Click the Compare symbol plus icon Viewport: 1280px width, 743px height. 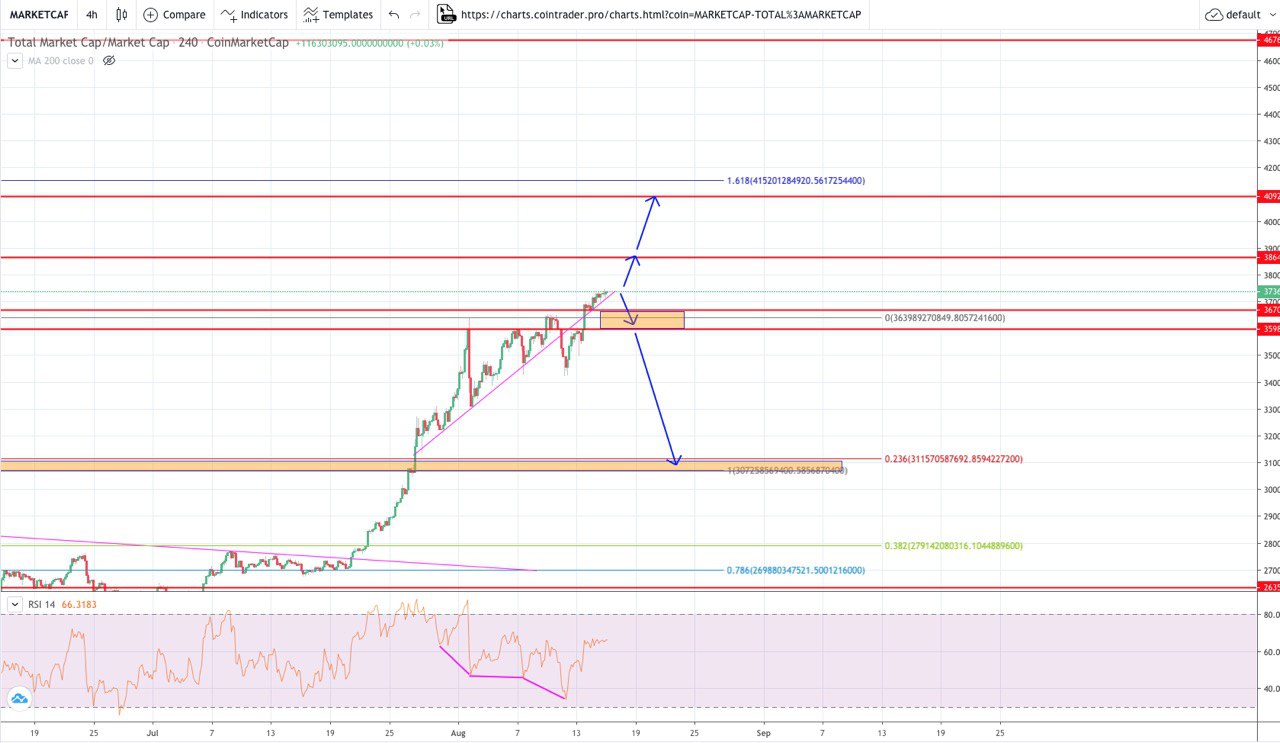click(151, 15)
